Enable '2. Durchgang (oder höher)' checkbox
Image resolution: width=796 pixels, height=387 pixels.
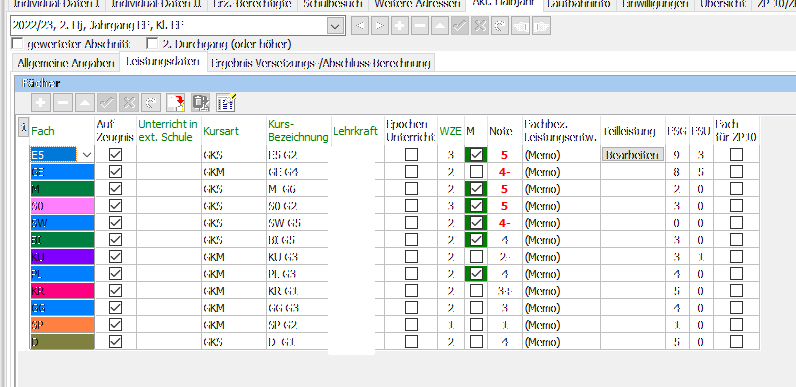click(x=152, y=44)
